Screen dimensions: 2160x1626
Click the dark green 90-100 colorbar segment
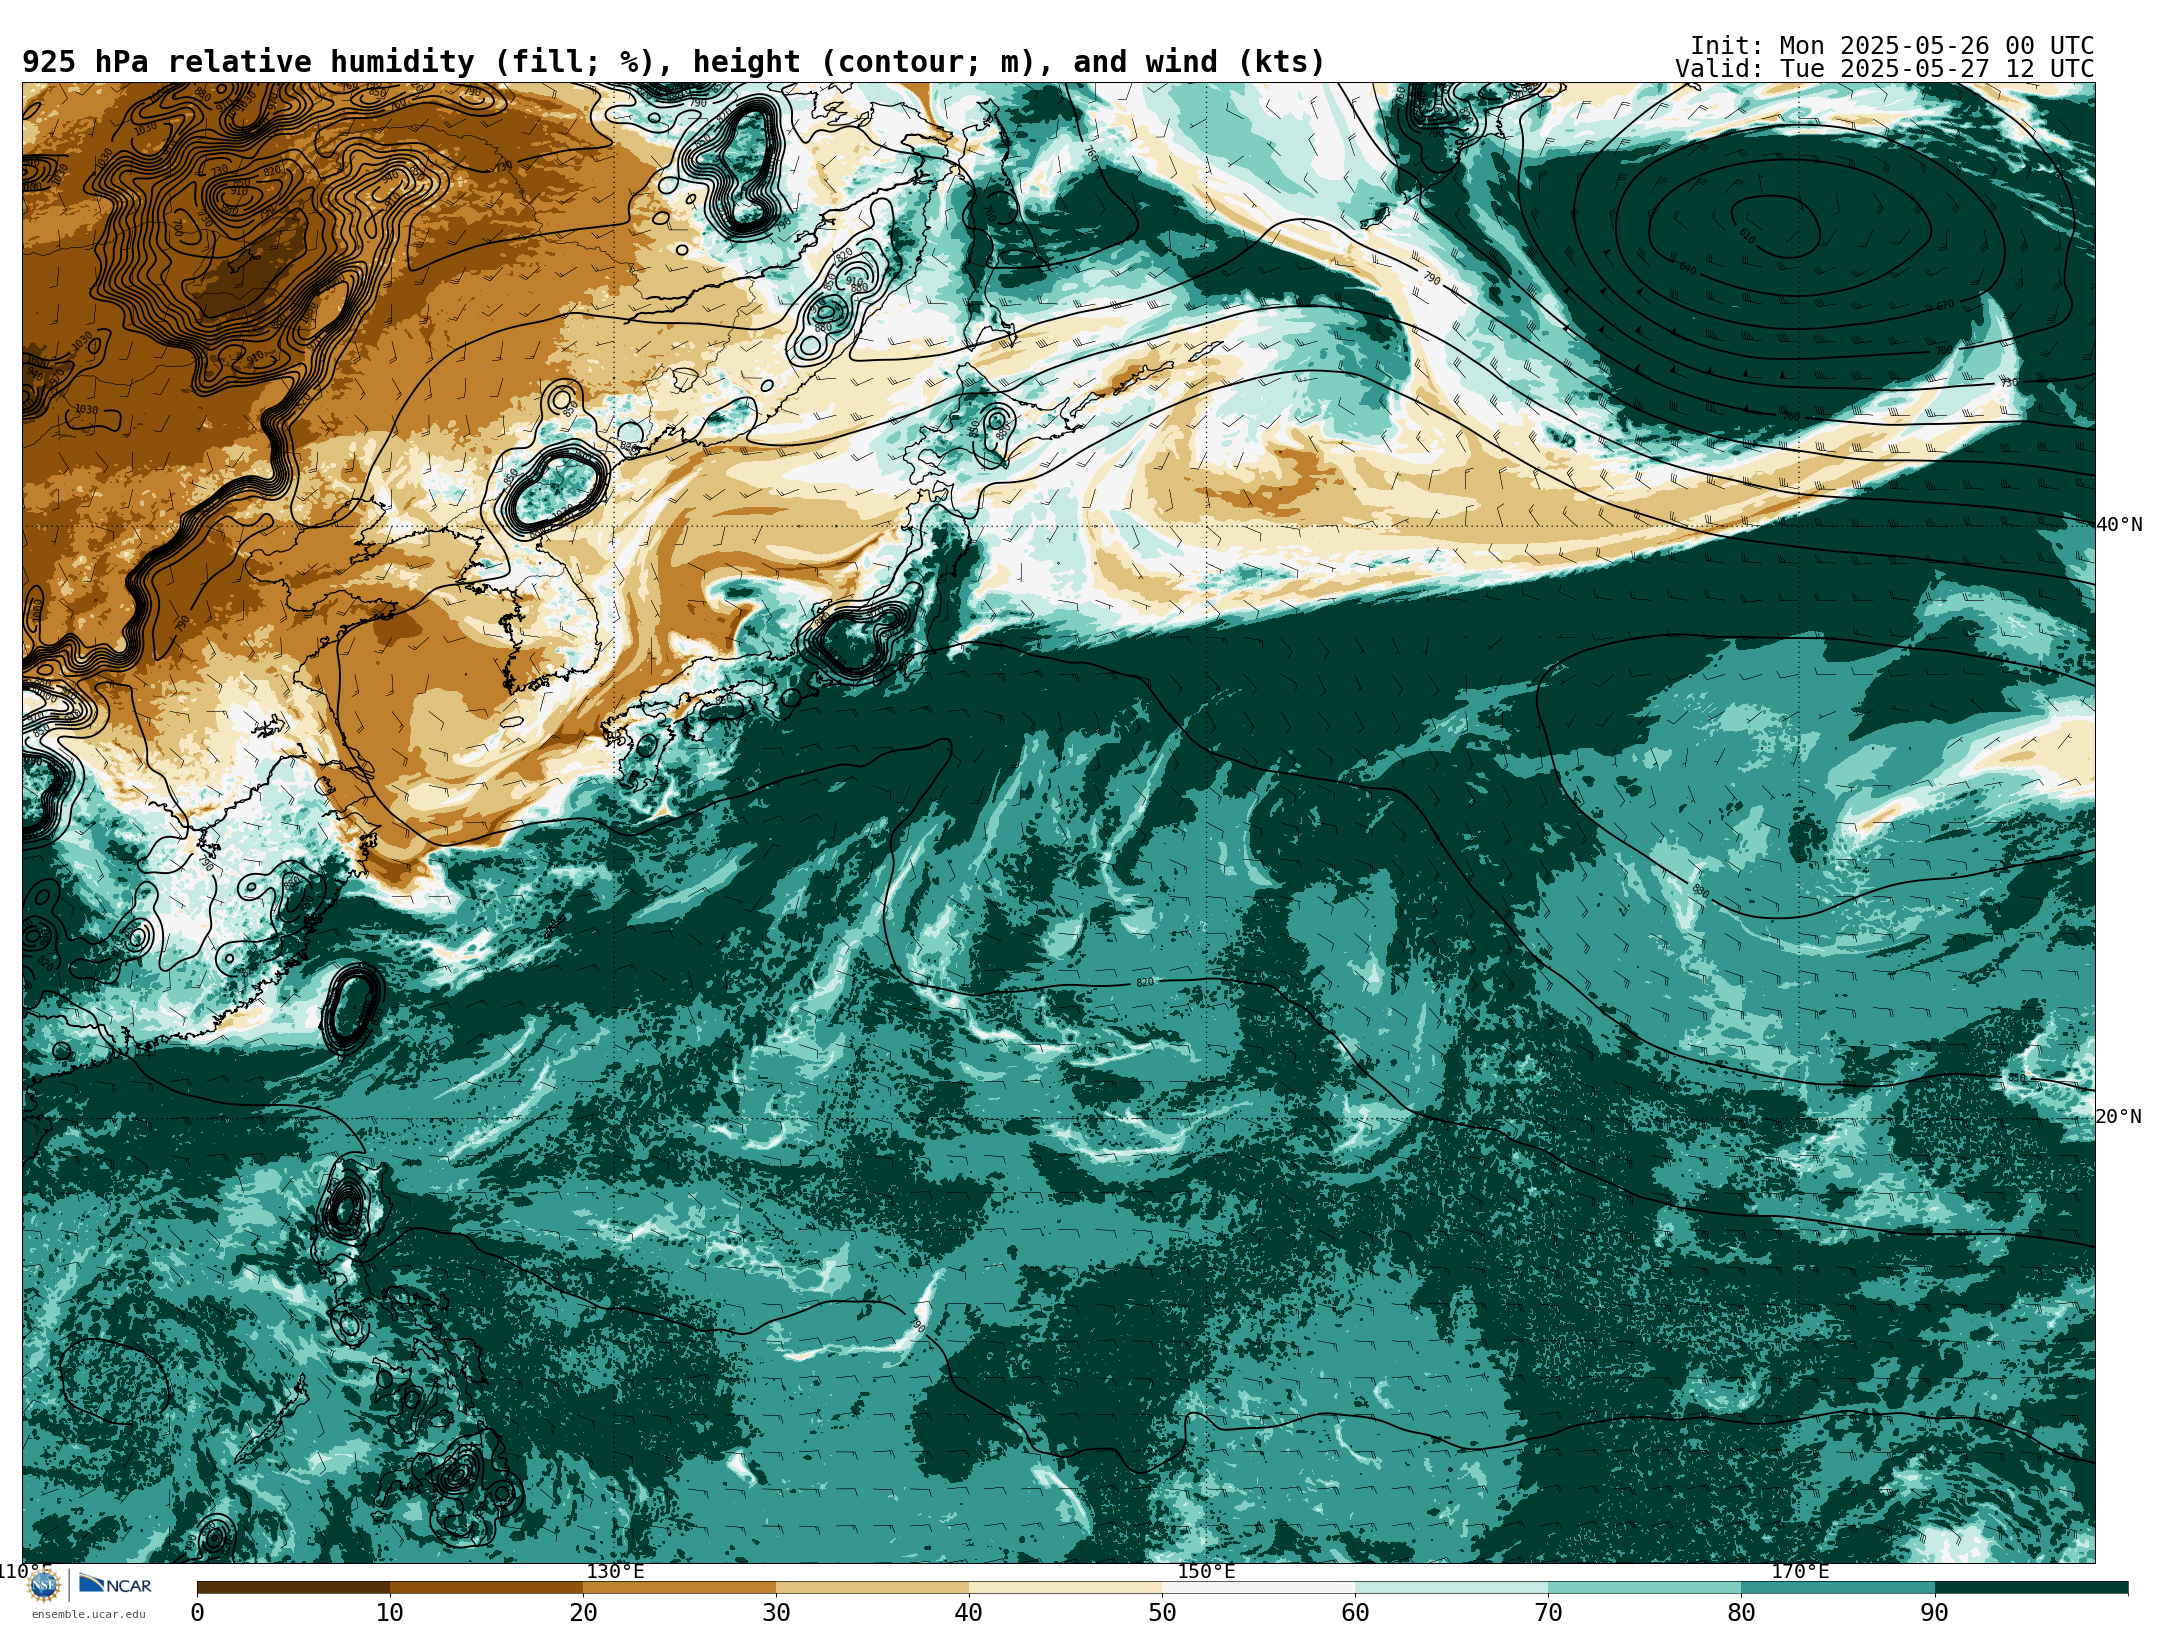[x=2031, y=1588]
